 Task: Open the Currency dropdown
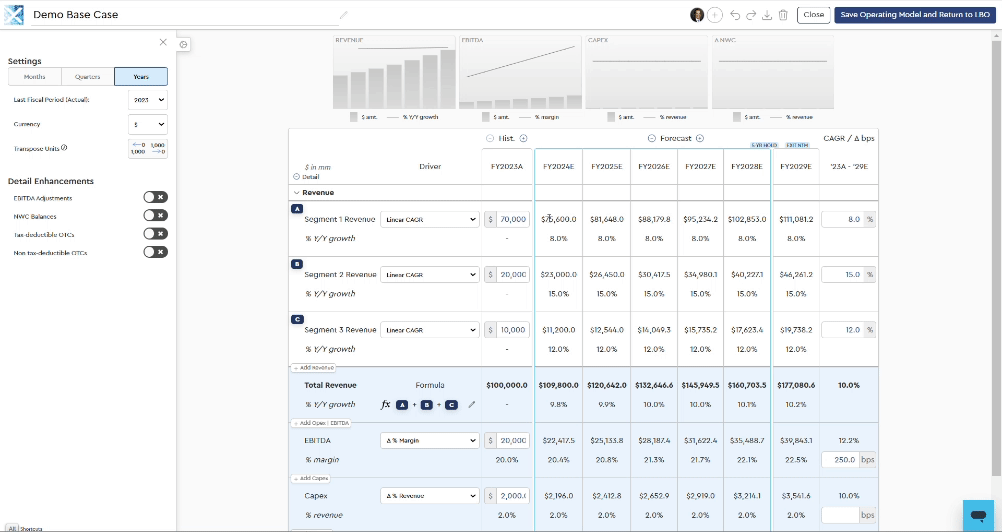click(x=149, y=124)
